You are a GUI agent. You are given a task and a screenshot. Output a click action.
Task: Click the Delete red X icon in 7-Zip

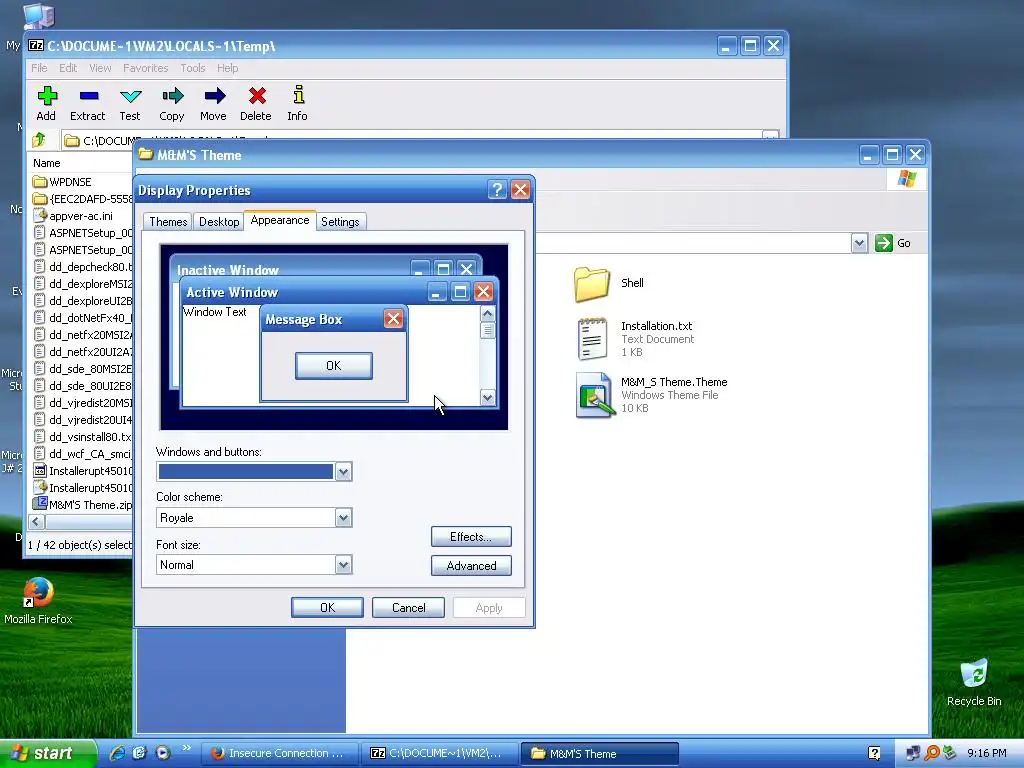[x=256, y=97]
